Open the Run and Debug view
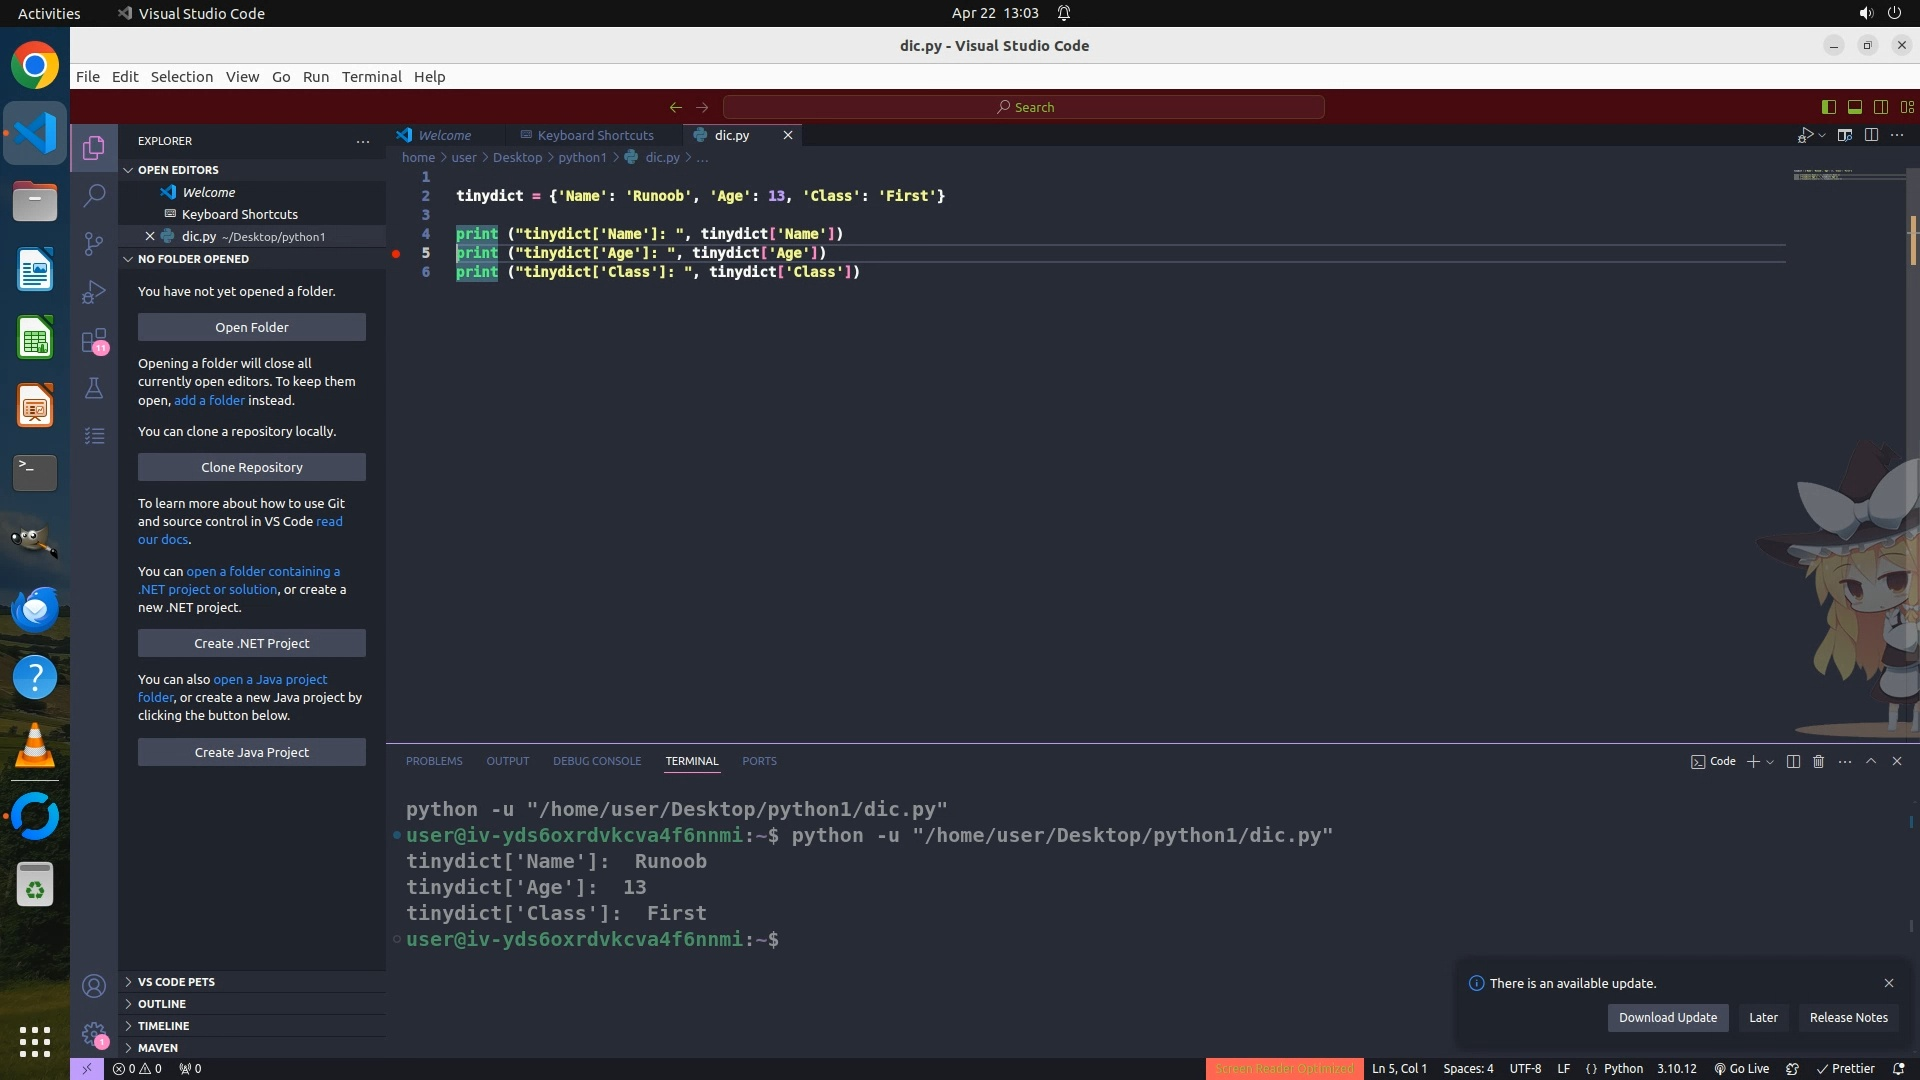The height and width of the screenshot is (1080, 1920). 94,292
